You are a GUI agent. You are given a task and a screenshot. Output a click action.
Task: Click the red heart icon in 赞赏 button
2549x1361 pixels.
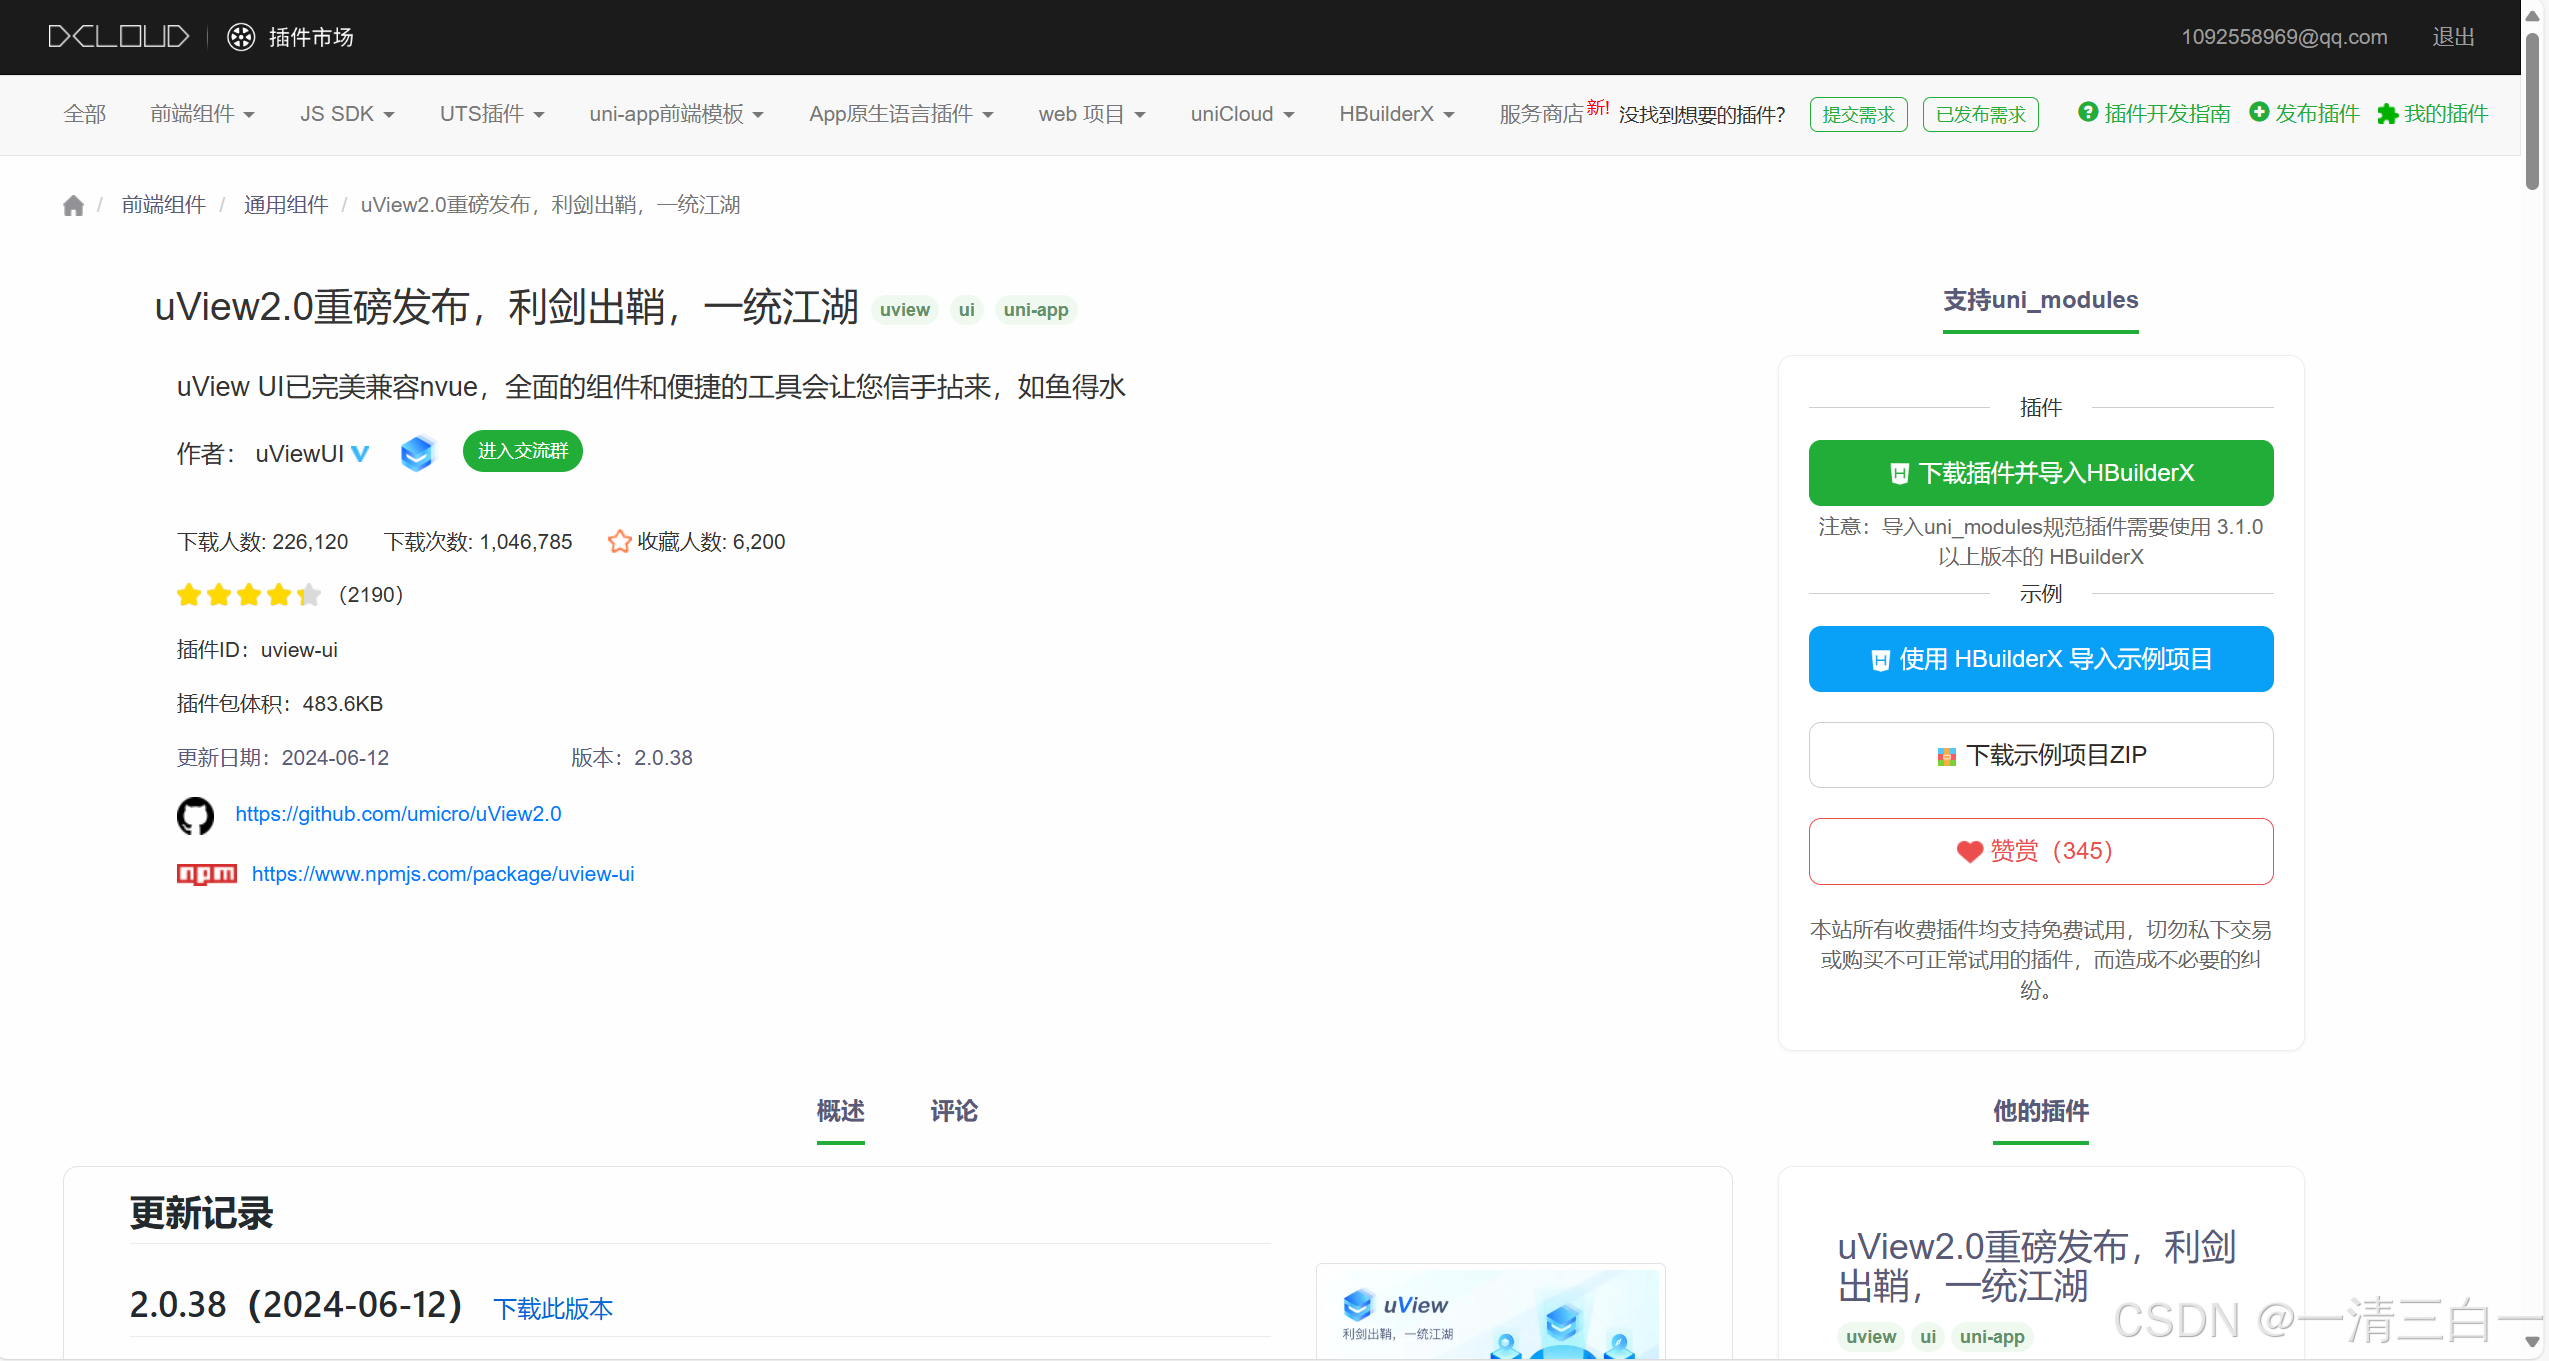[1969, 851]
